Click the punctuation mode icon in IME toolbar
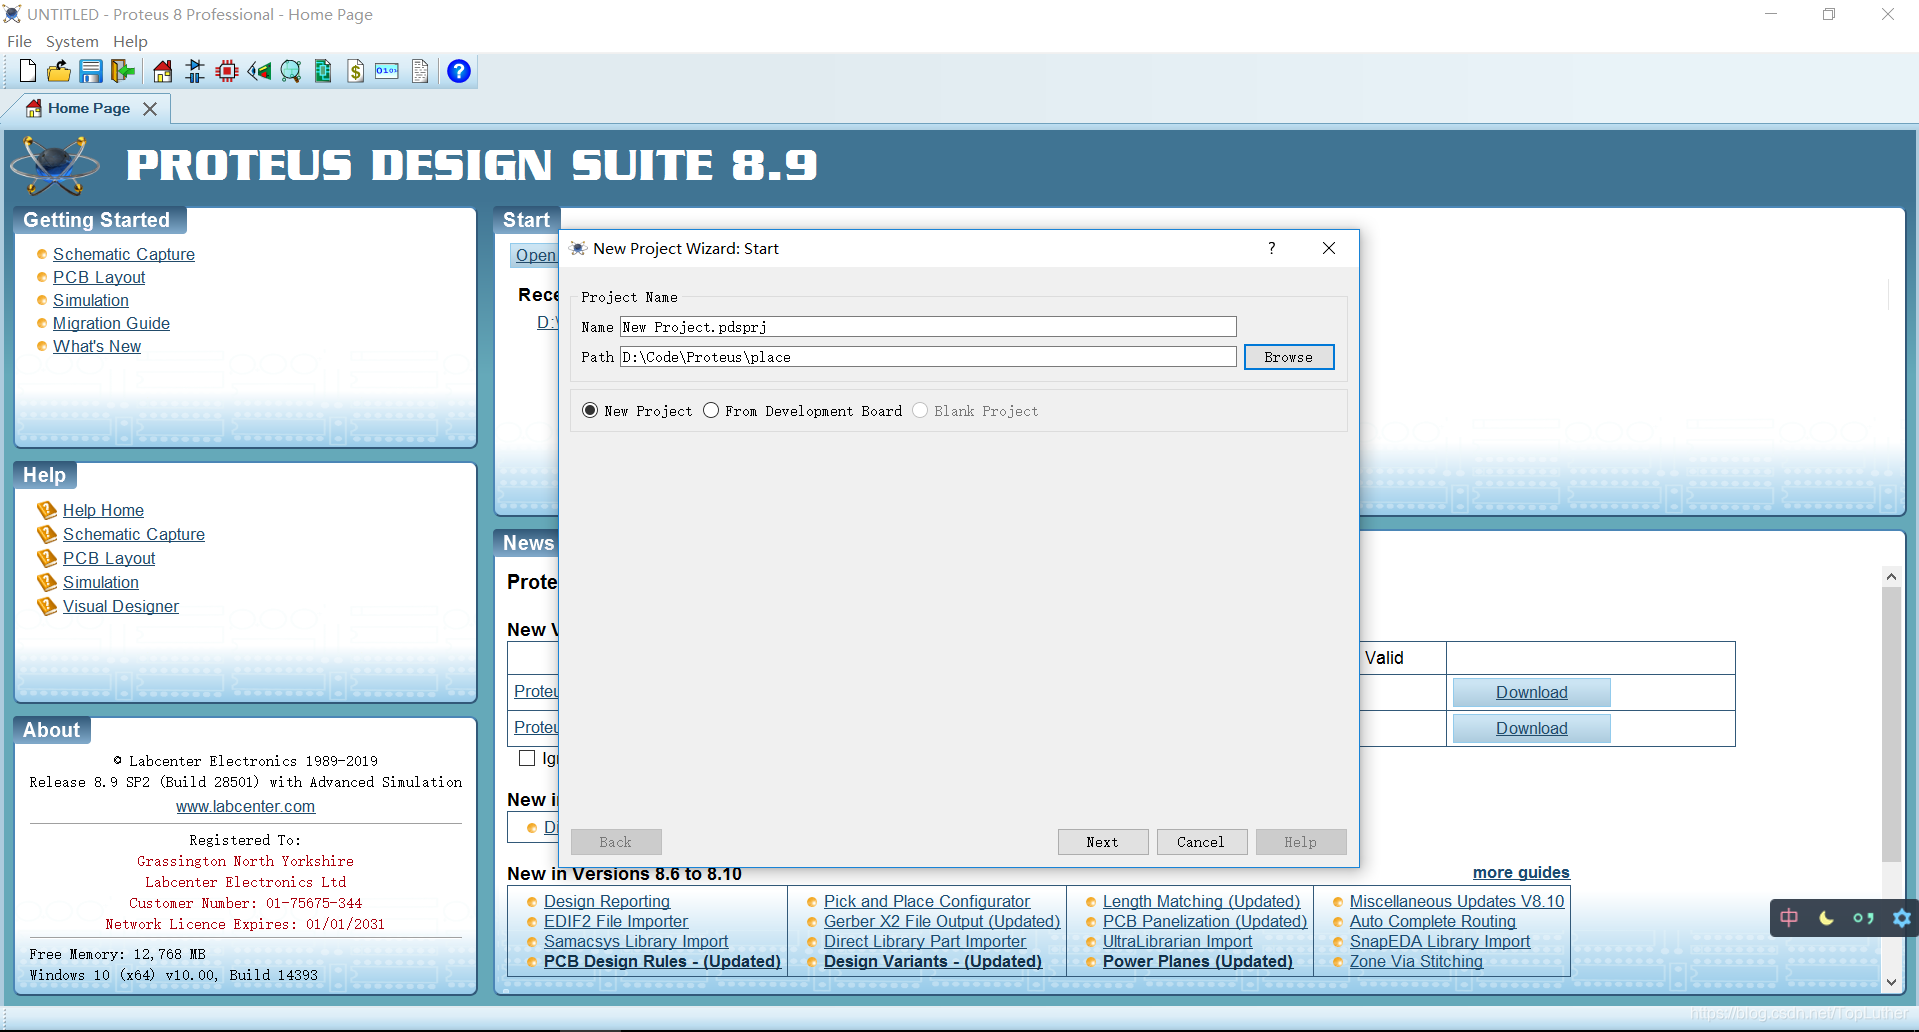Viewport: 1919px width, 1032px height. pyautogui.click(x=1863, y=917)
